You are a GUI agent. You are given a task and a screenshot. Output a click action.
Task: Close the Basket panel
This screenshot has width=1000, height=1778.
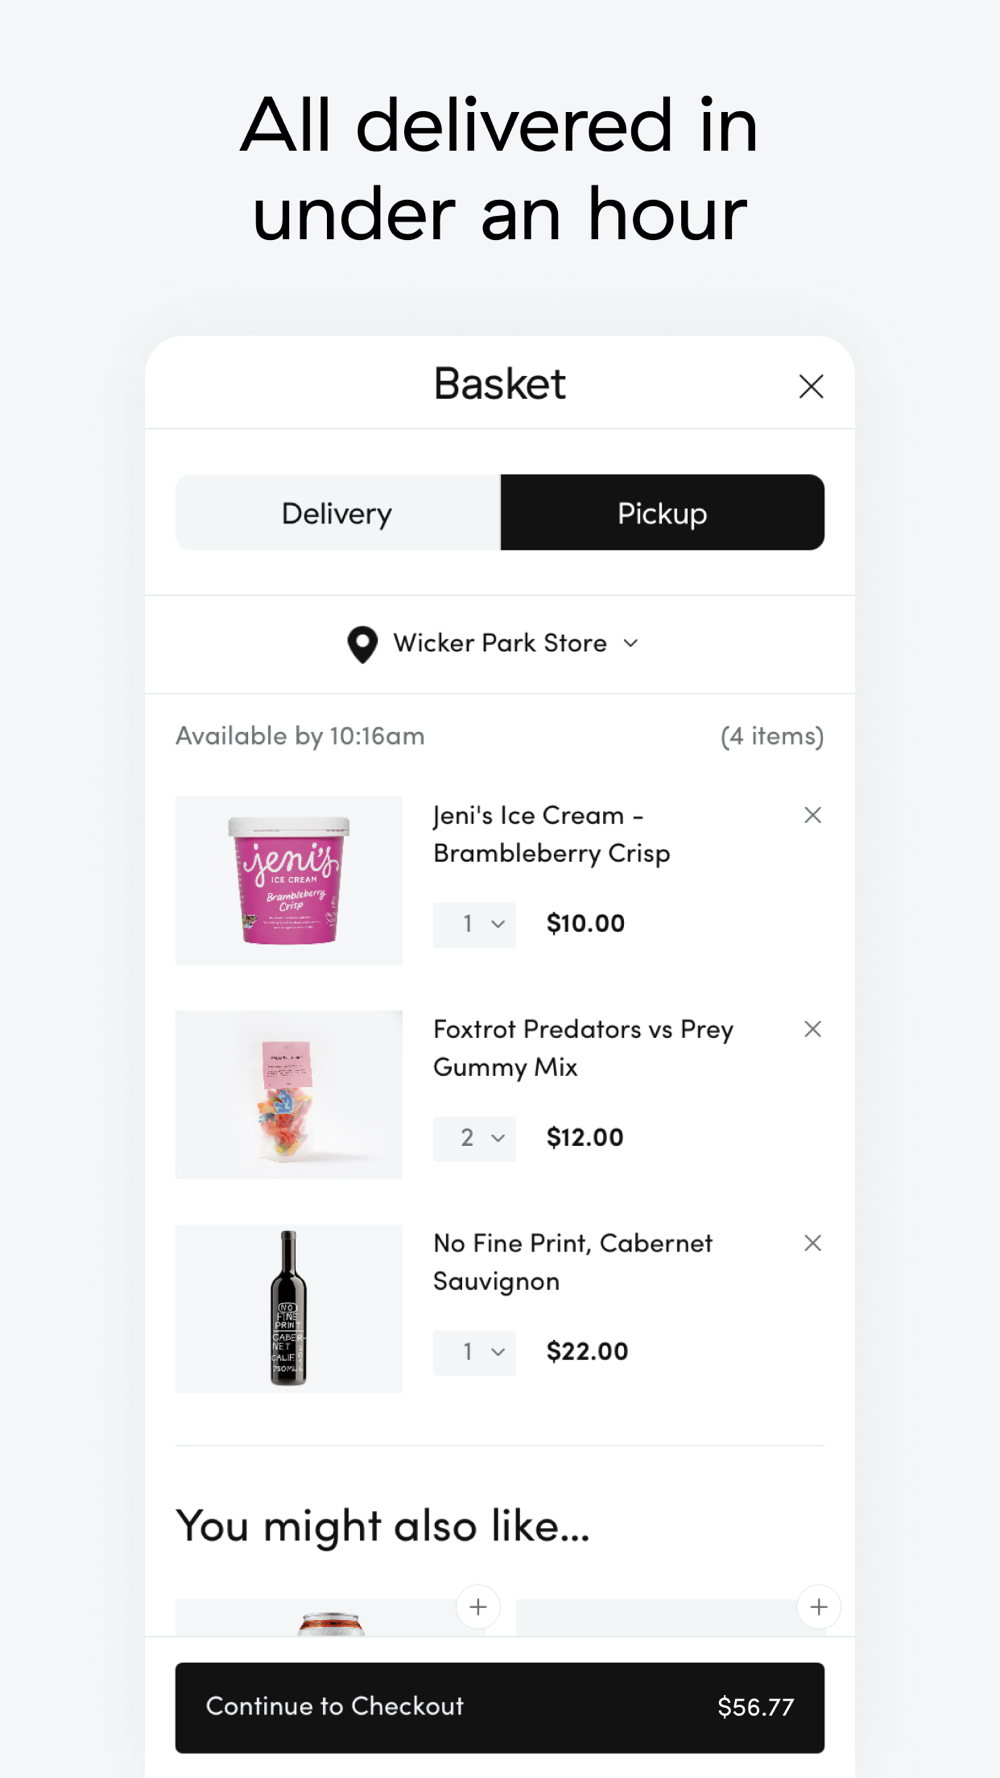pyautogui.click(x=811, y=386)
